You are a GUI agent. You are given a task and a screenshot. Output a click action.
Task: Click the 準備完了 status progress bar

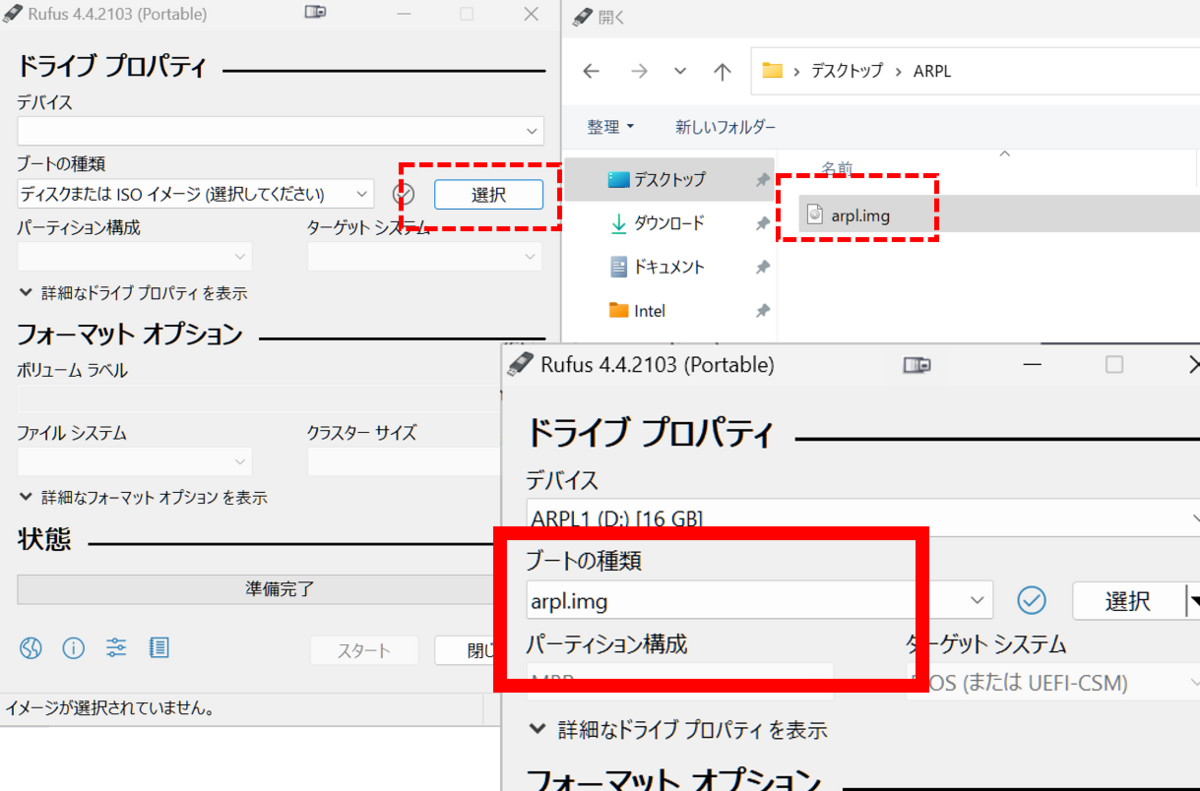[x=258, y=589]
